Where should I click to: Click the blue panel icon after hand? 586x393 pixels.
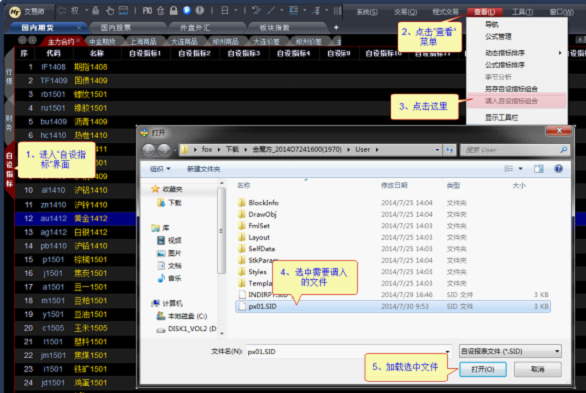pos(123,10)
